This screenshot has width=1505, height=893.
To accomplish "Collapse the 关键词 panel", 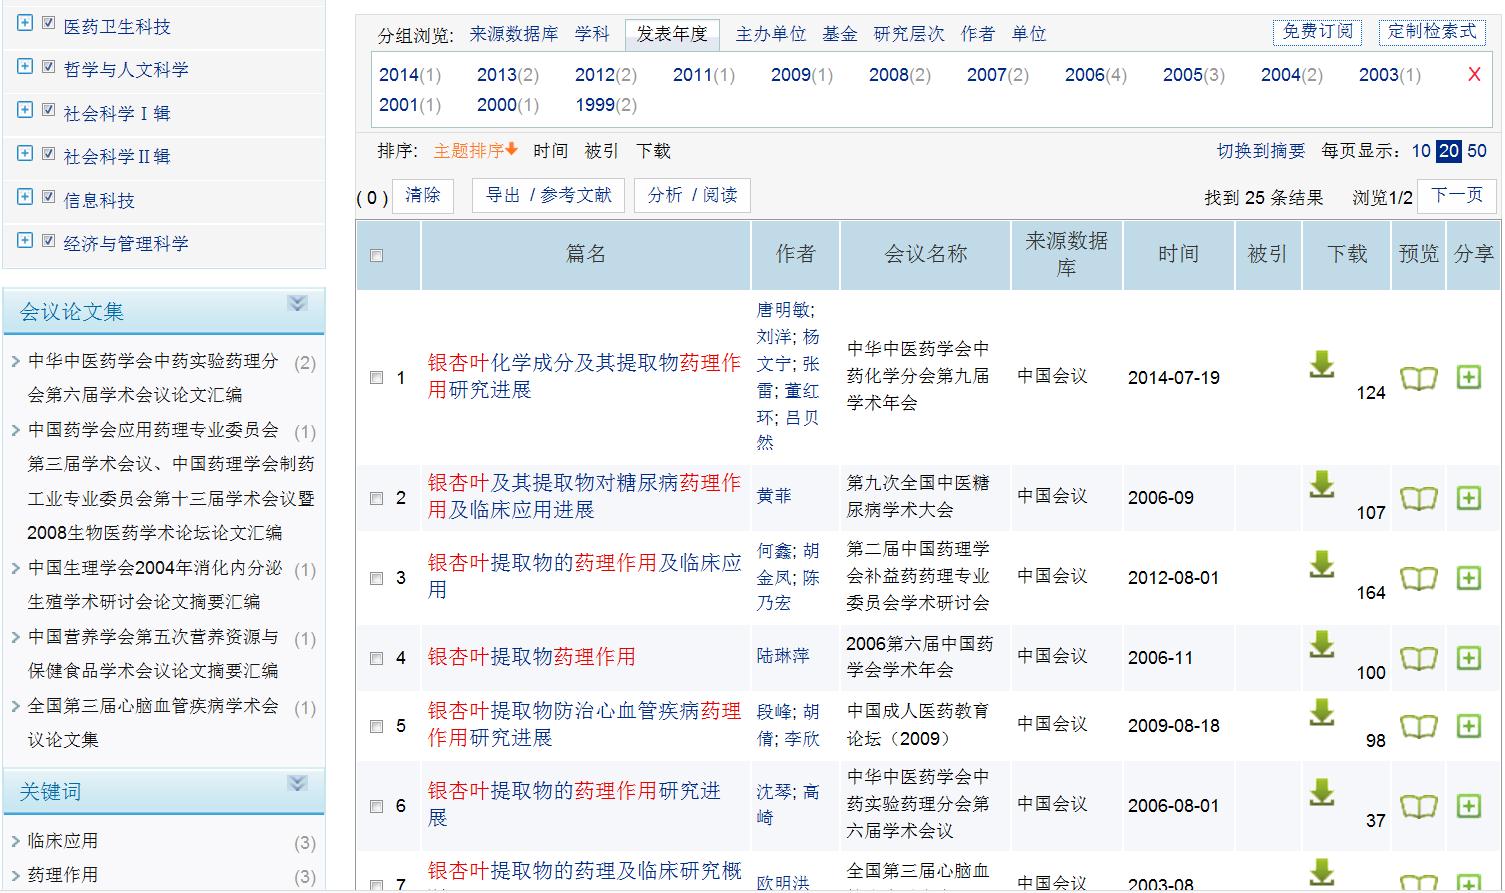I will (x=297, y=783).
